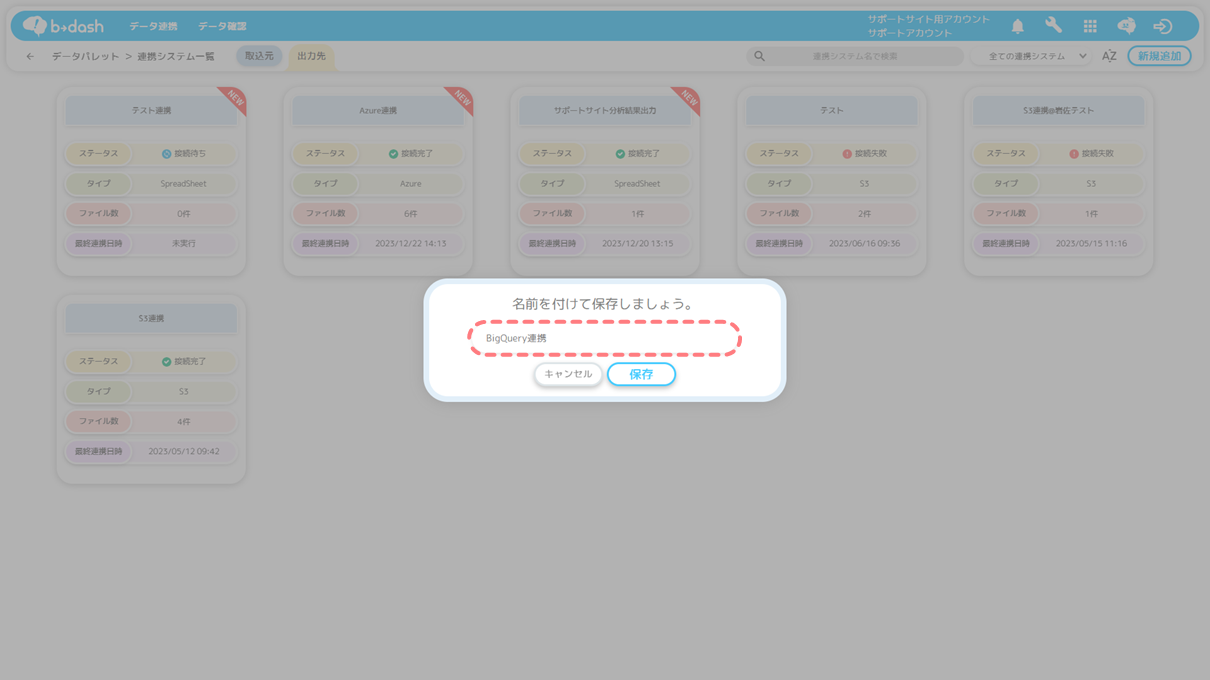Click the Azure type value

point(411,184)
